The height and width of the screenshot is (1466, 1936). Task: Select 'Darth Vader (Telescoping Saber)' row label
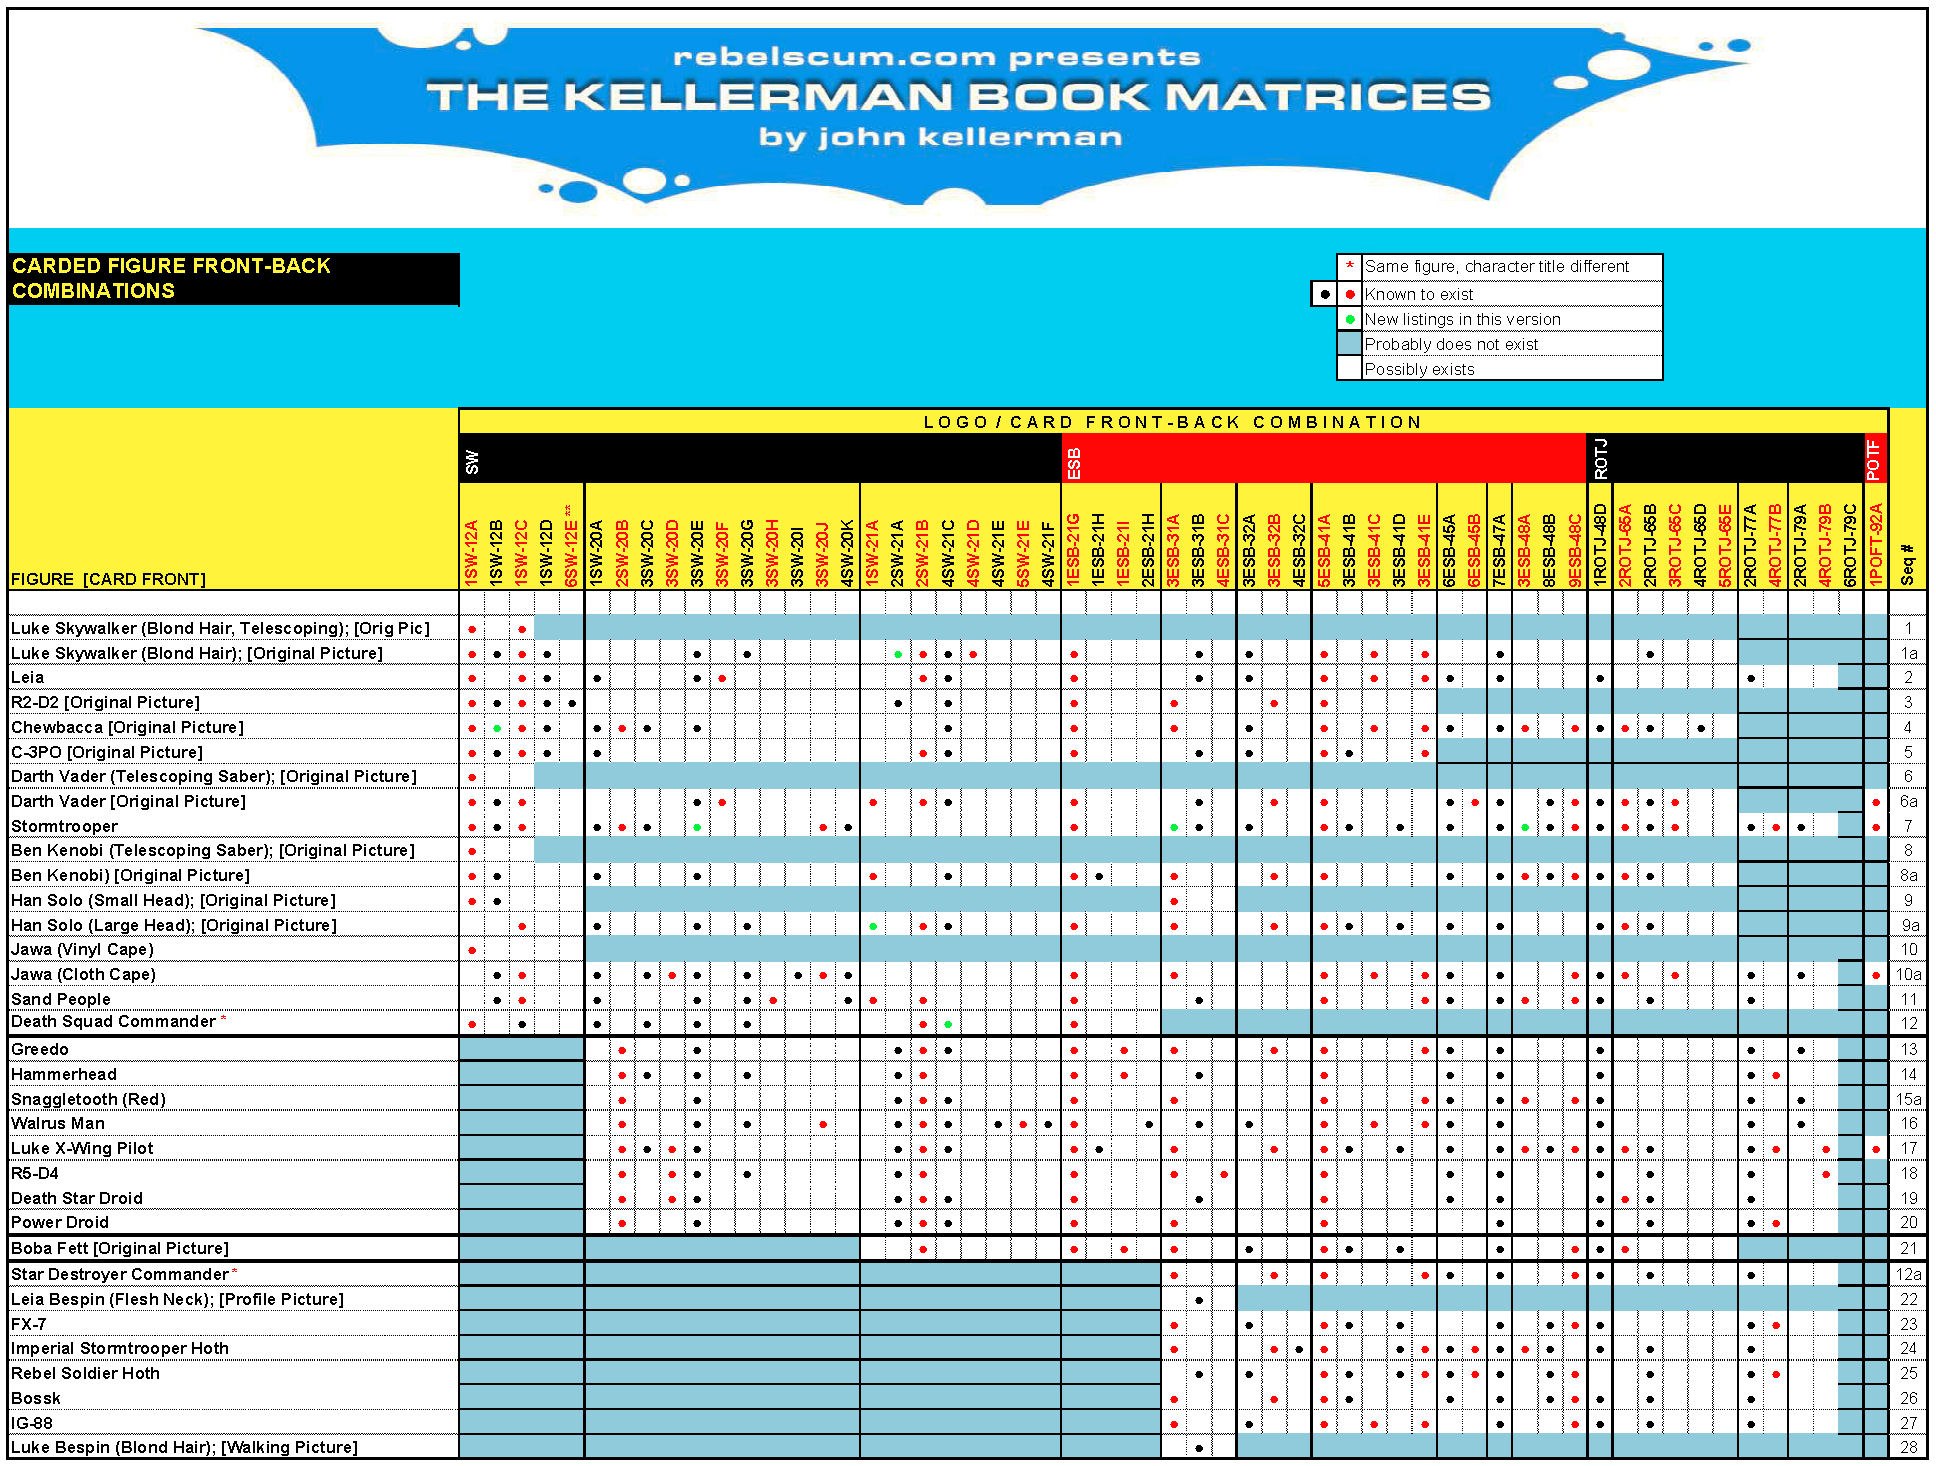pos(214,776)
